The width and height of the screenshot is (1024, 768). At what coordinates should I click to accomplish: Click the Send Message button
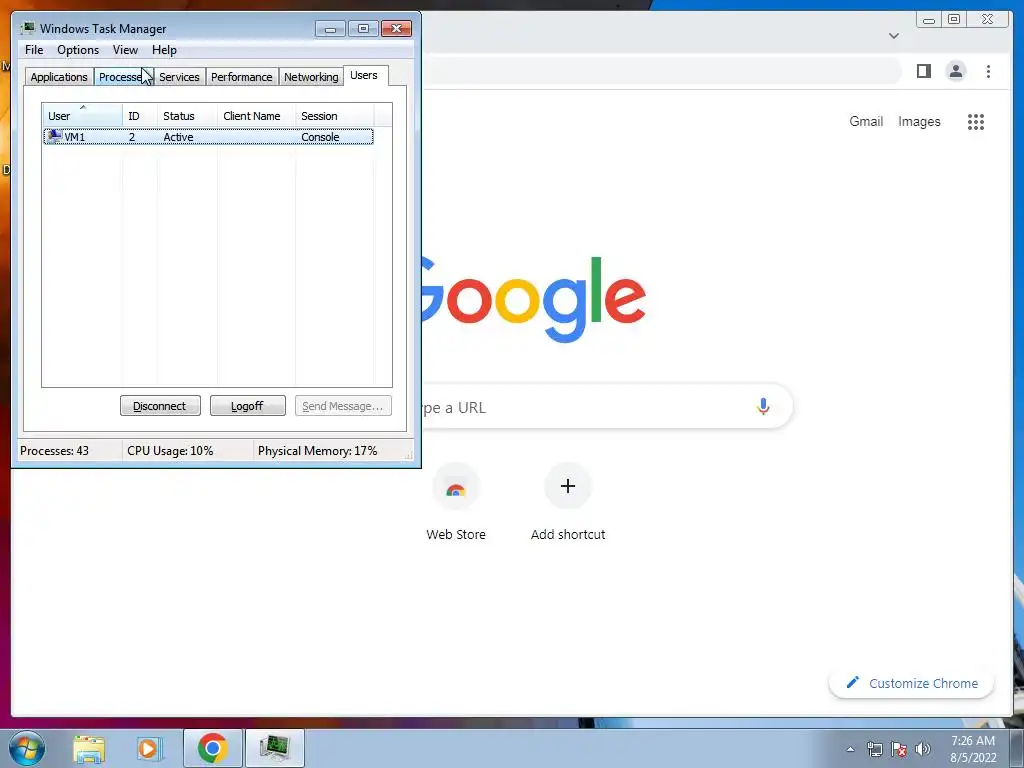[343, 406]
